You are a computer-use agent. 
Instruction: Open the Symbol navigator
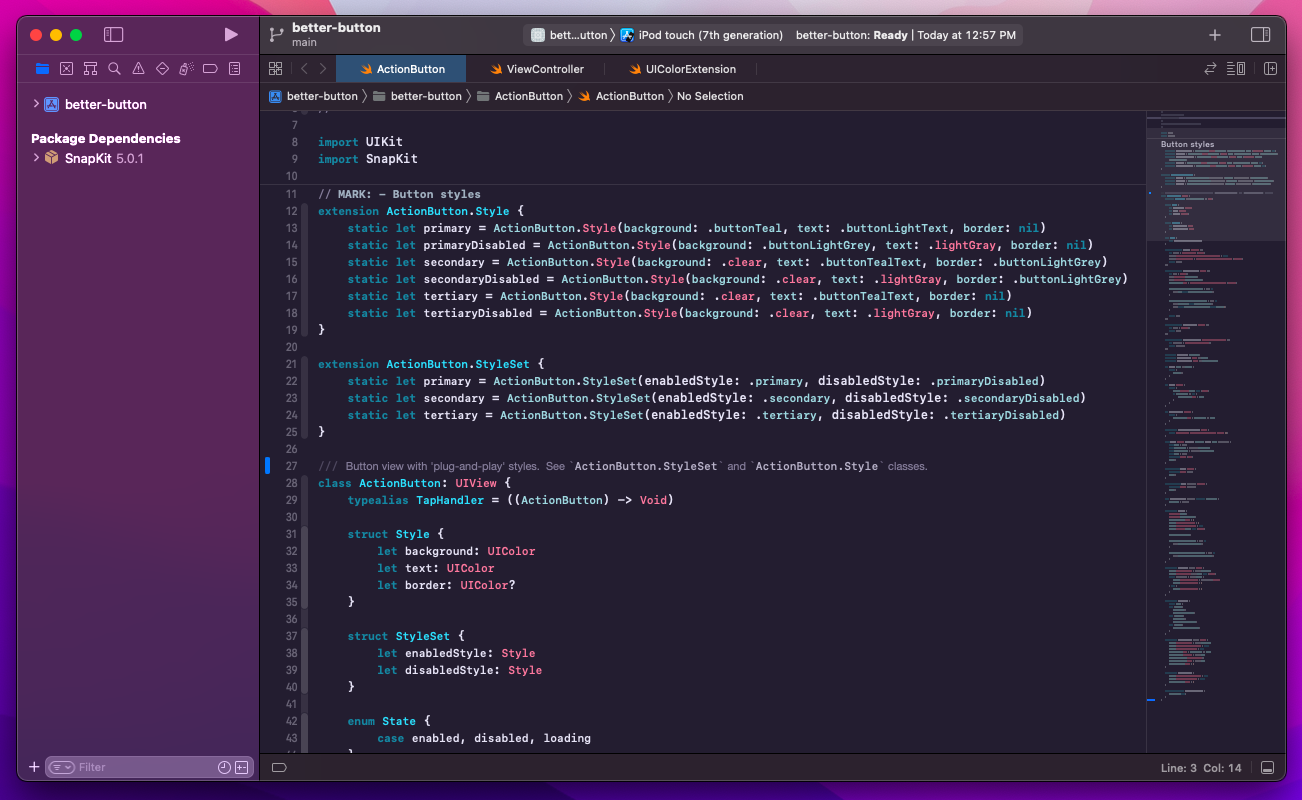point(90,69)
